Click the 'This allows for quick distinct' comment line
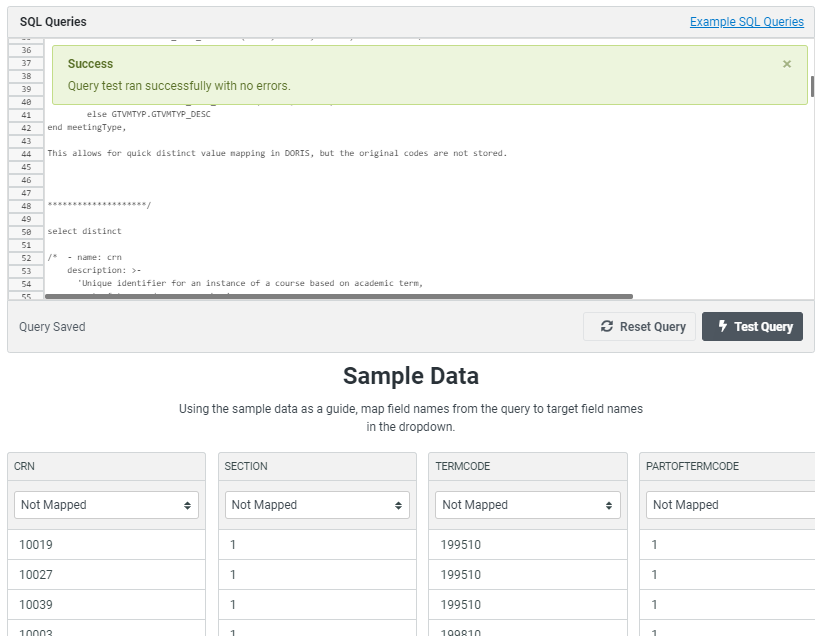 (277, 153)
